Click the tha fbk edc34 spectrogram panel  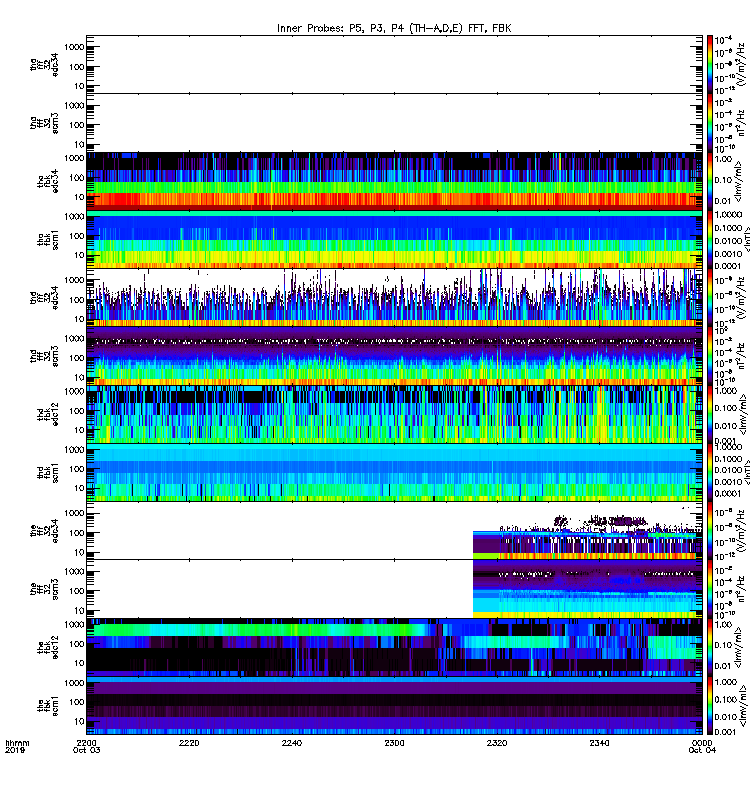point(394,181)
